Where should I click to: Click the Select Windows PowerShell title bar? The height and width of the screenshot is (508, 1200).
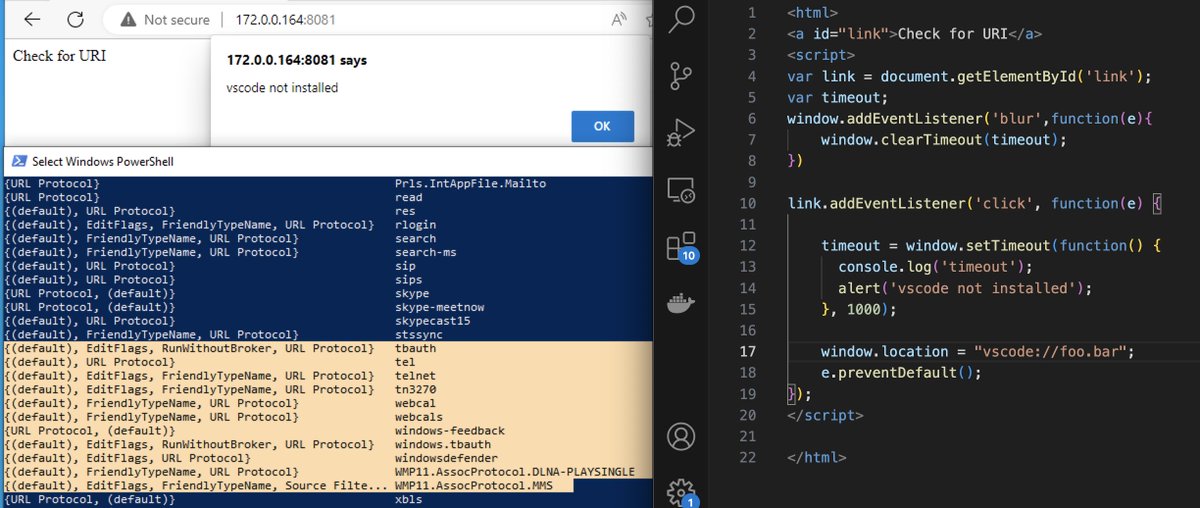tap(326, 161)
